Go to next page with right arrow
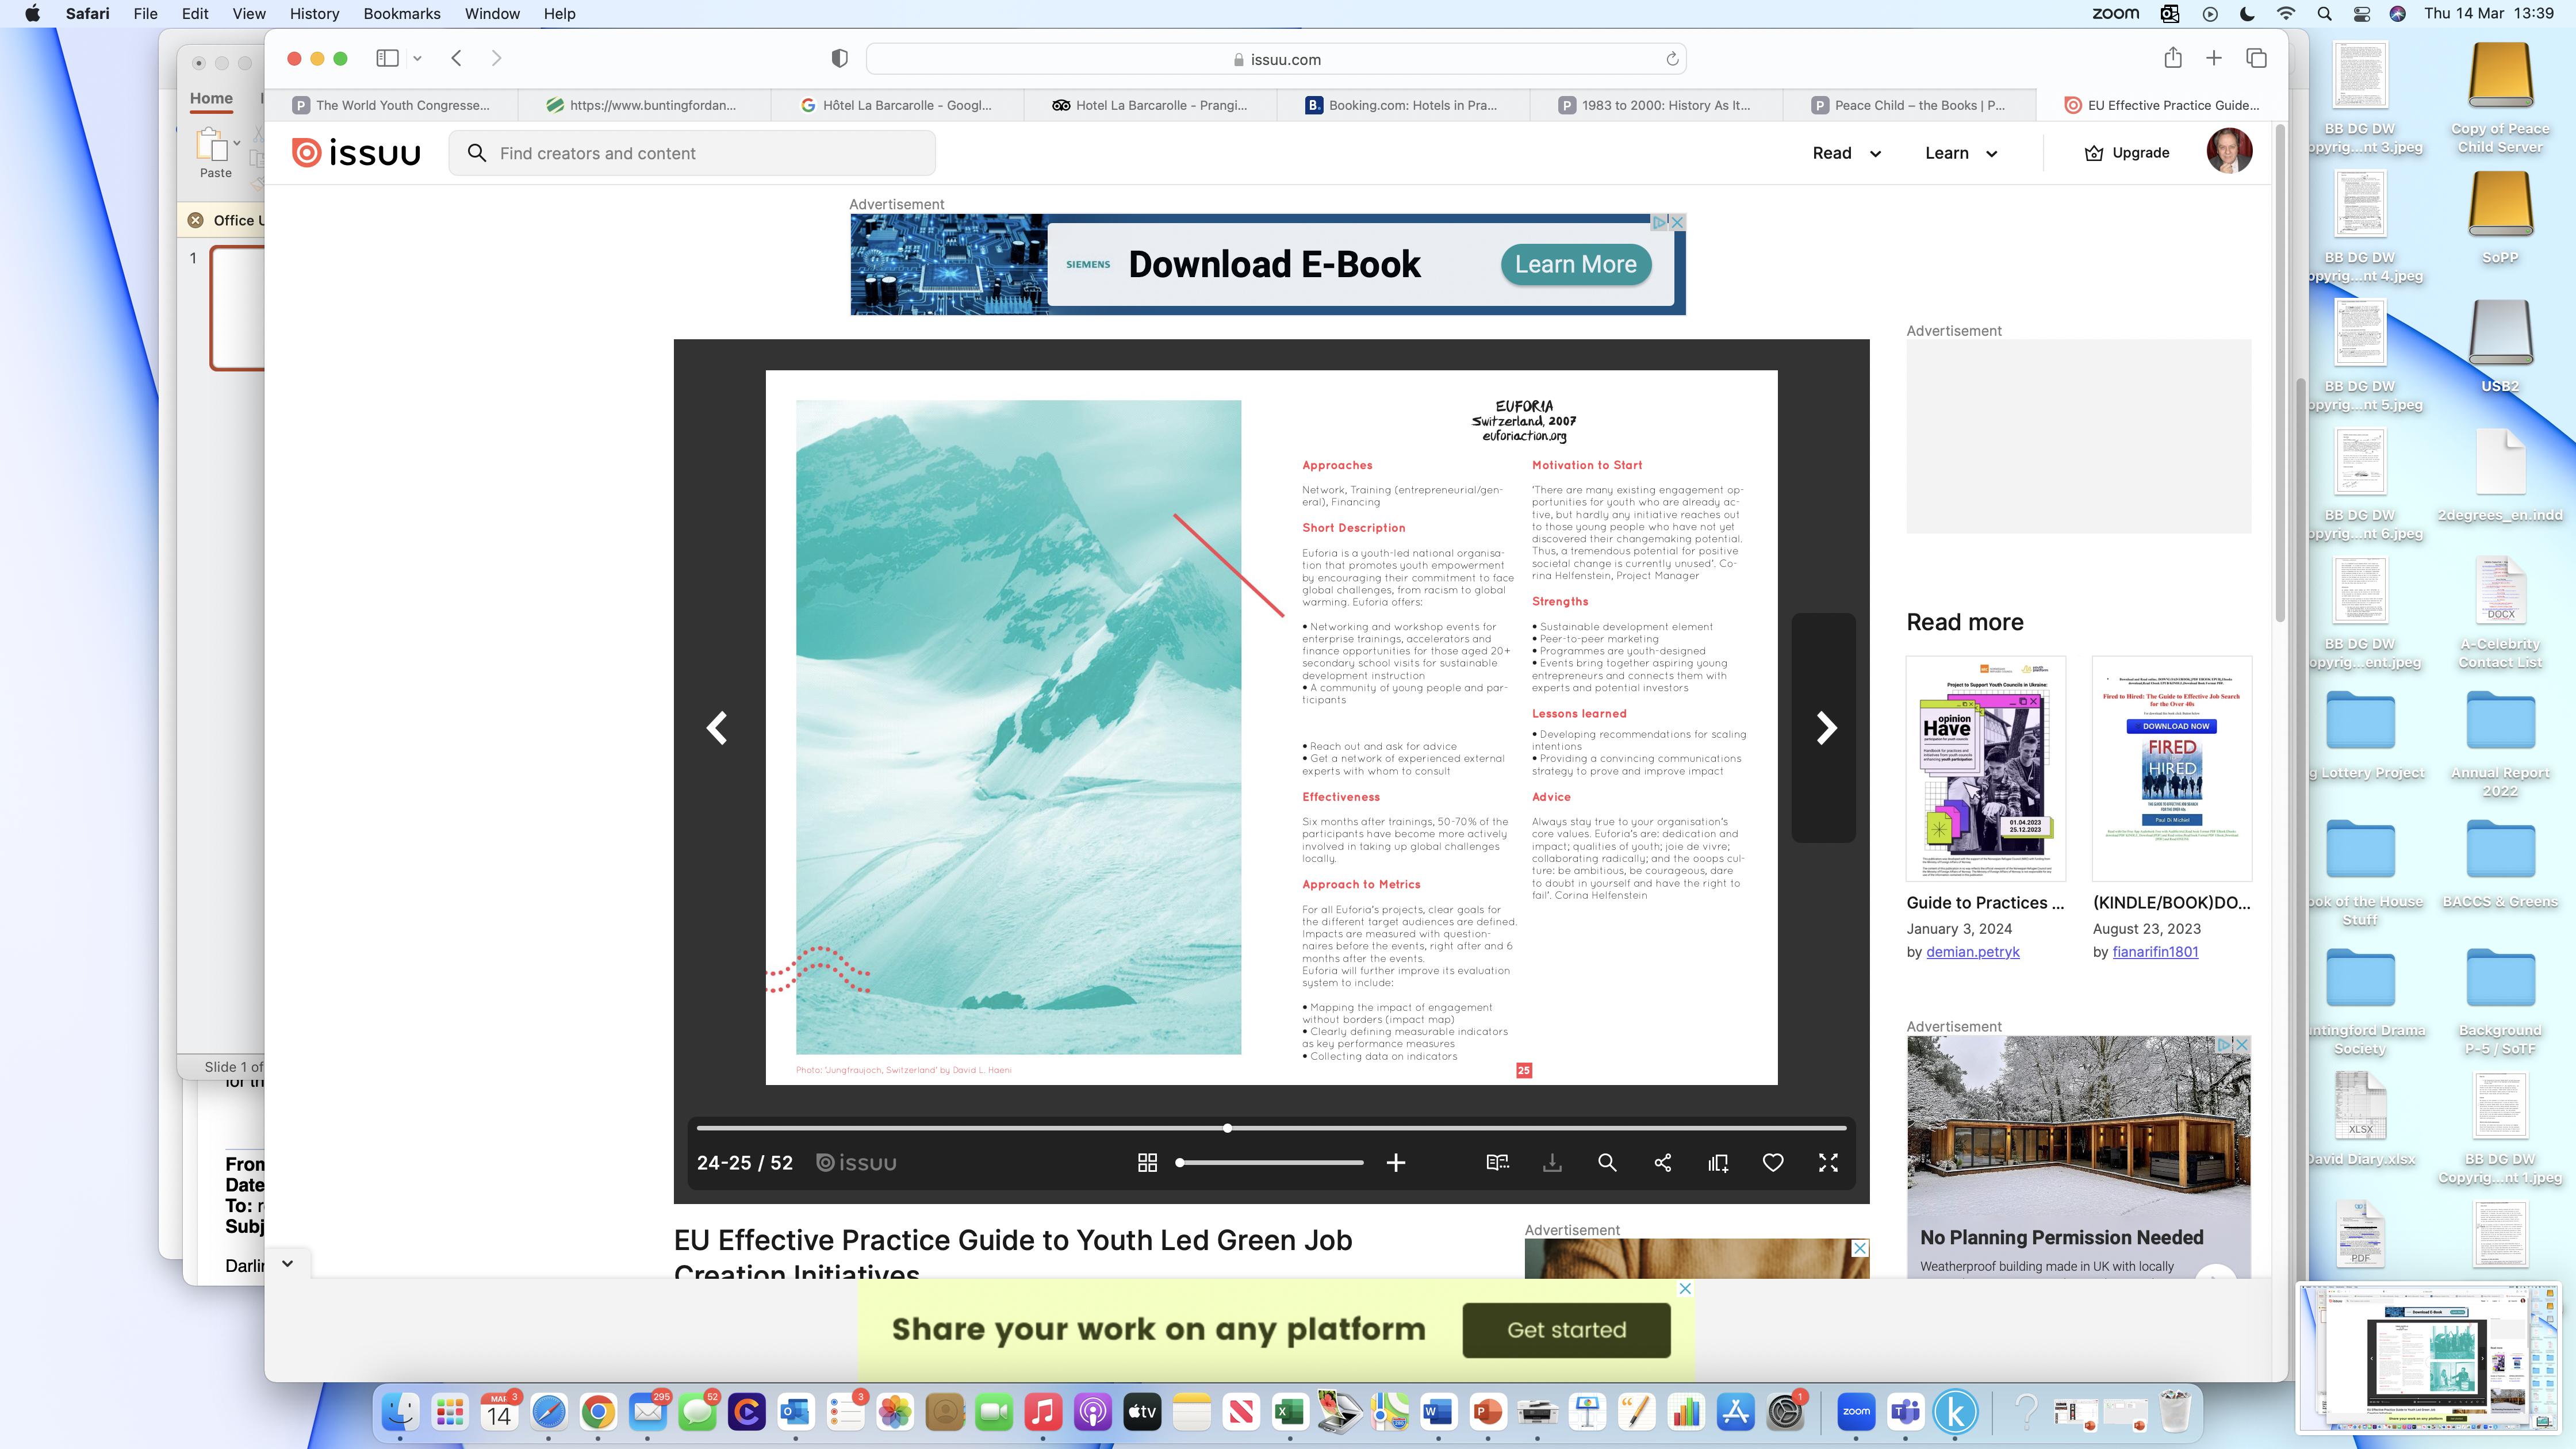Screen dimensions: 2576x1449 (1826, 728)
